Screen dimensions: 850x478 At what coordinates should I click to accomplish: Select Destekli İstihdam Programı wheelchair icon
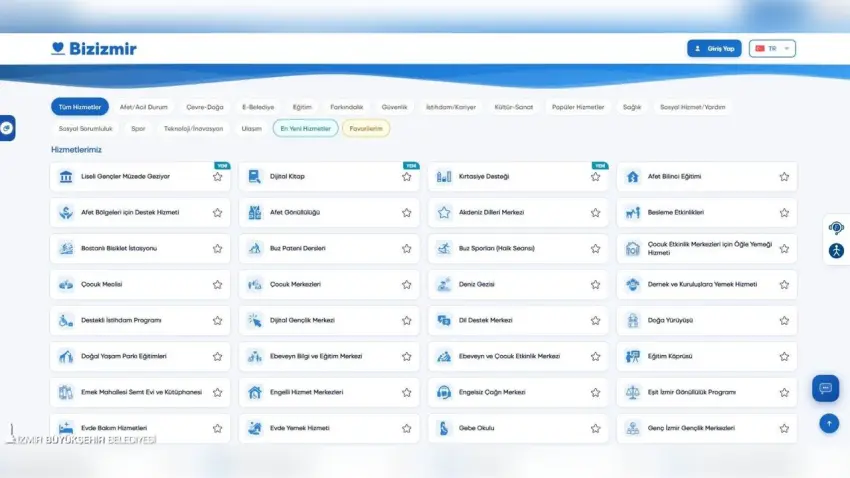pos(66,320)
